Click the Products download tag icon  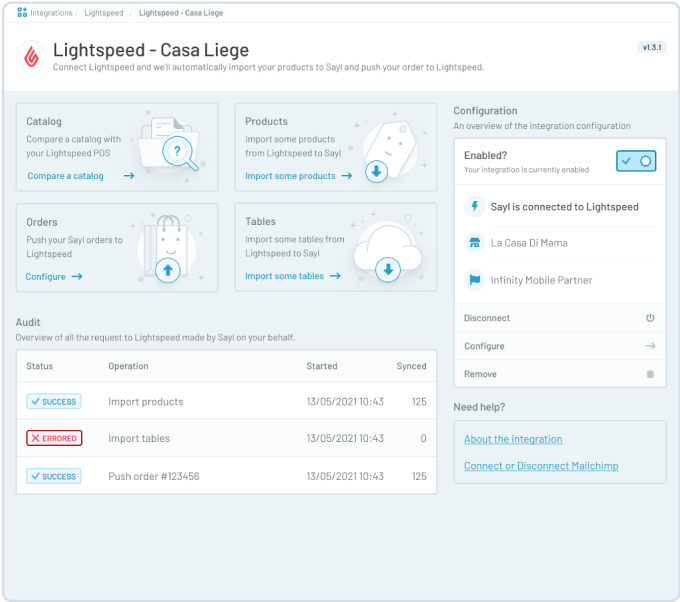tap(376, 171)
